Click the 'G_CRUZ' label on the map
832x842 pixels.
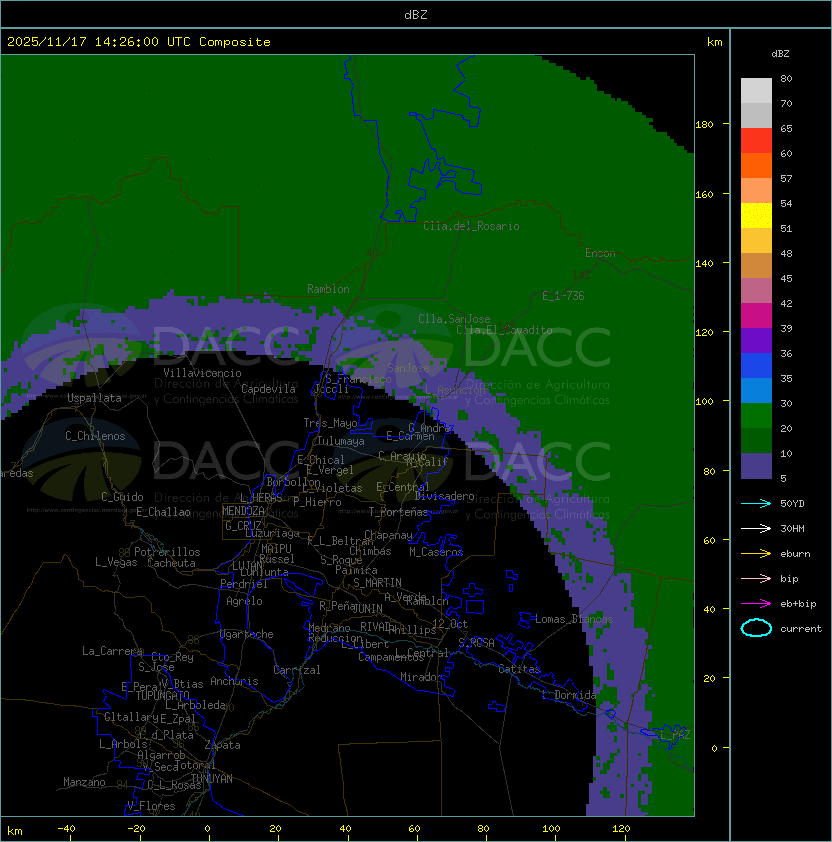coord(243,525)
